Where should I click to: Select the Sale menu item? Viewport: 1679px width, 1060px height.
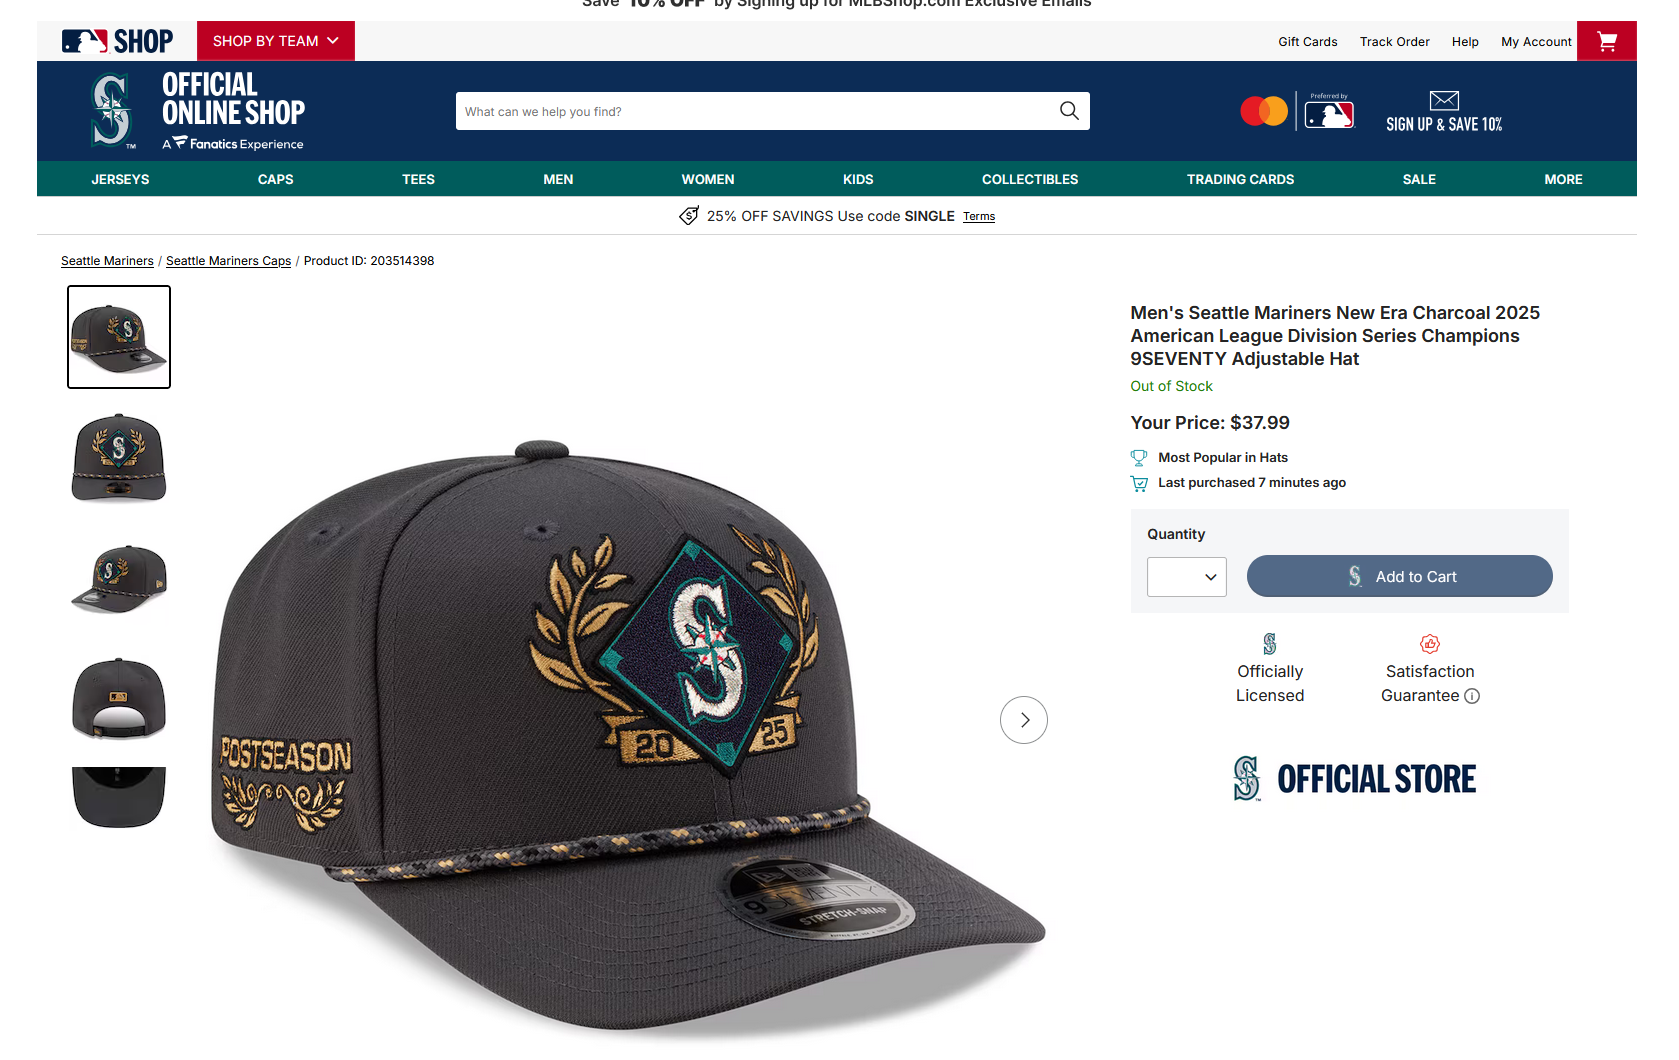point(1419,179)
